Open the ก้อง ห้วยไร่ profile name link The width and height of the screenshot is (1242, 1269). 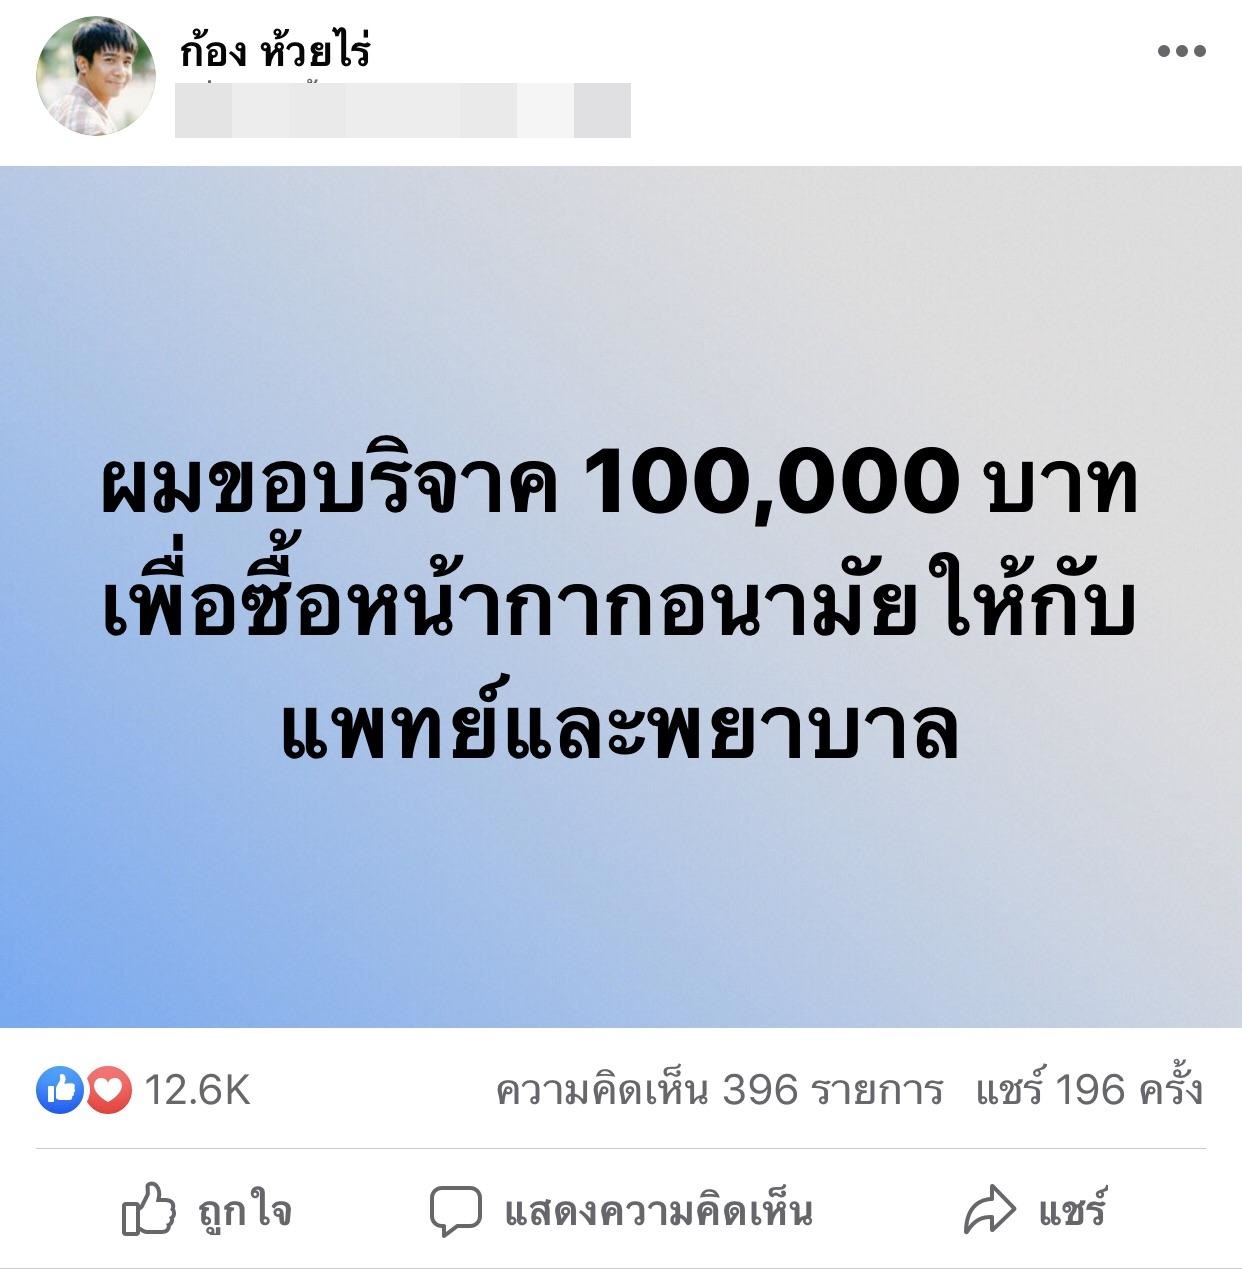275,50
